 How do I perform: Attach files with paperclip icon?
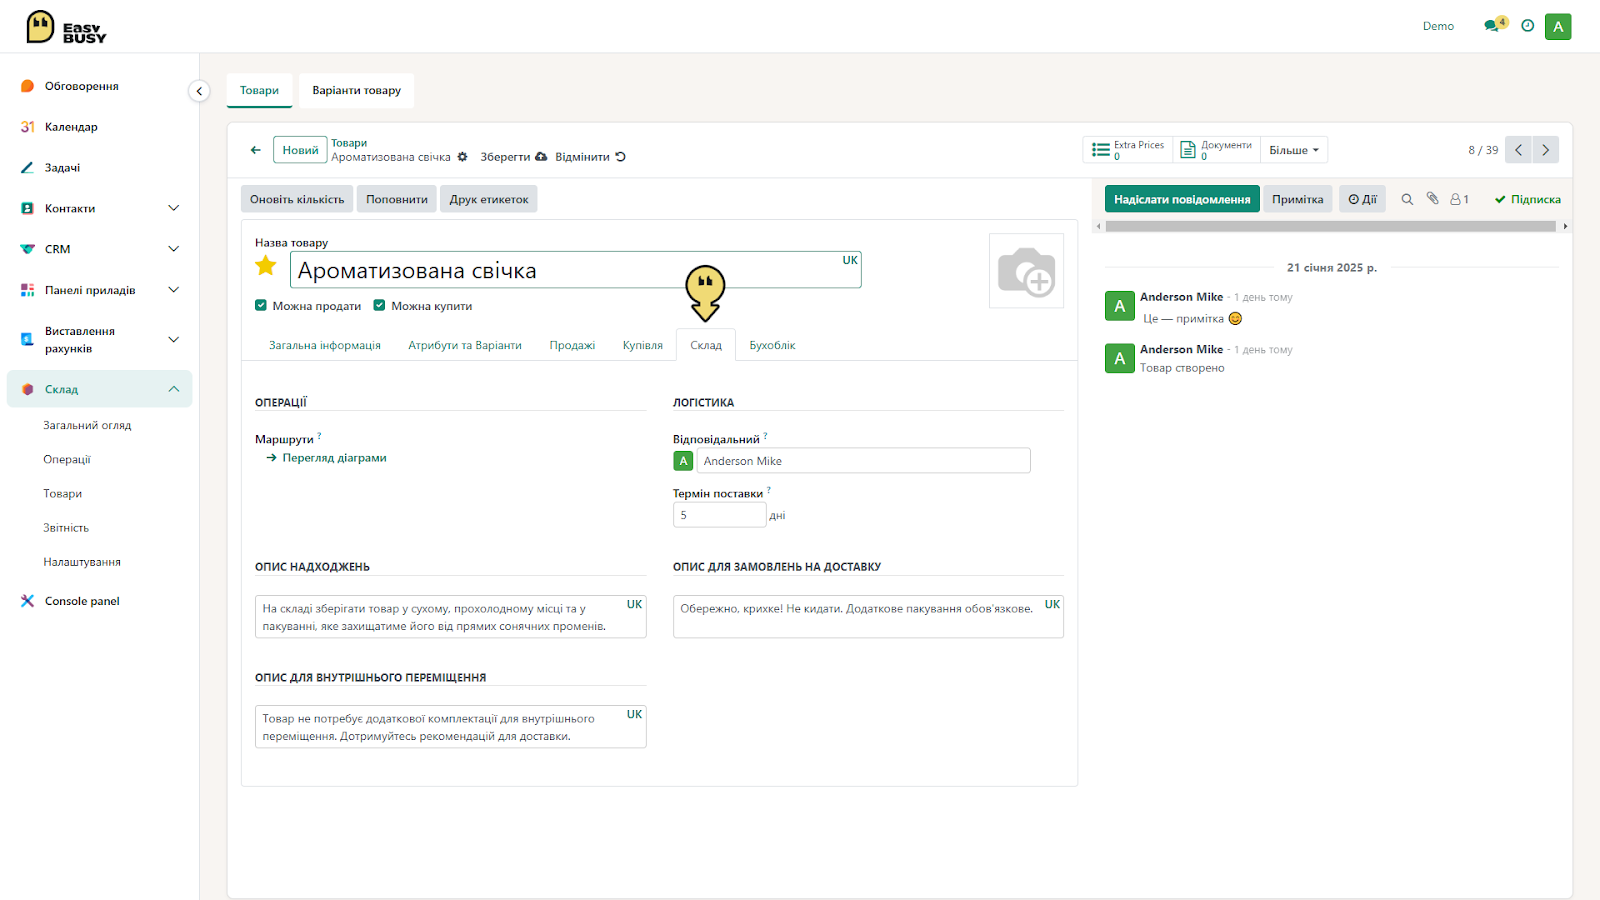click(x=1432, y=199)
